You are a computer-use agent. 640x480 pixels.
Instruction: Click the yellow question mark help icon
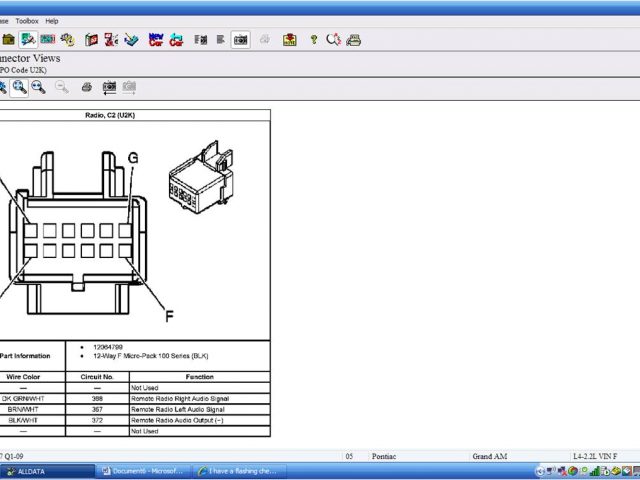click(313, 40)
